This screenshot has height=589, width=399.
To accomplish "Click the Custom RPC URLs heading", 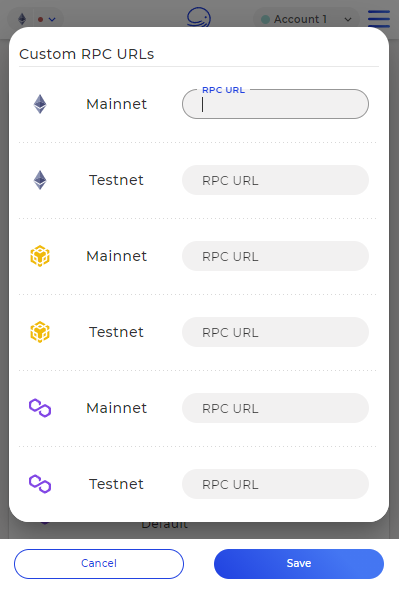I will [87, 54].
